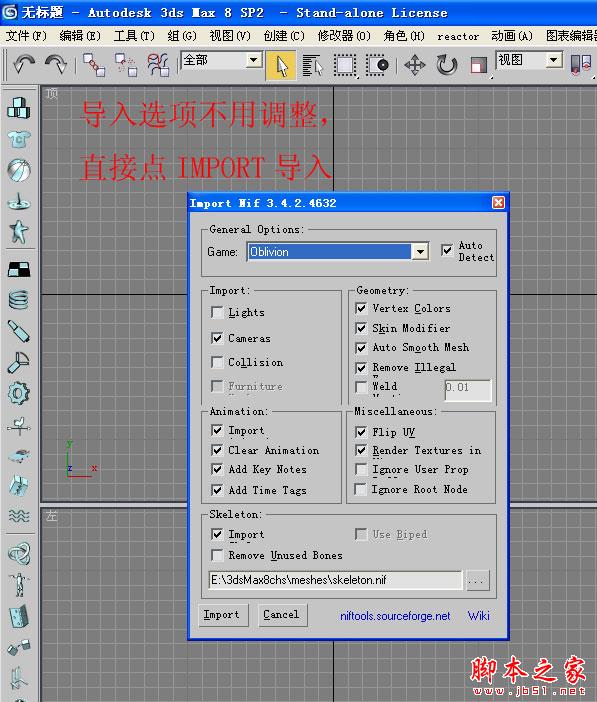Disable Auto Smooth Mesh
This screenshot has height=702, width=597.
pyautogui.click(x=361, y=347)
